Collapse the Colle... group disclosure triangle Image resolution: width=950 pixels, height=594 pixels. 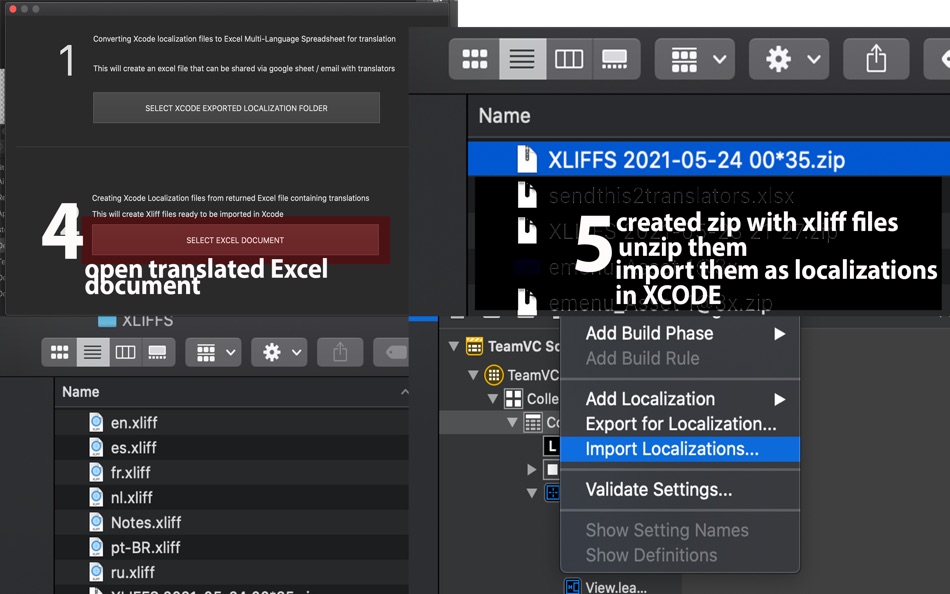[x=493, y=399]
